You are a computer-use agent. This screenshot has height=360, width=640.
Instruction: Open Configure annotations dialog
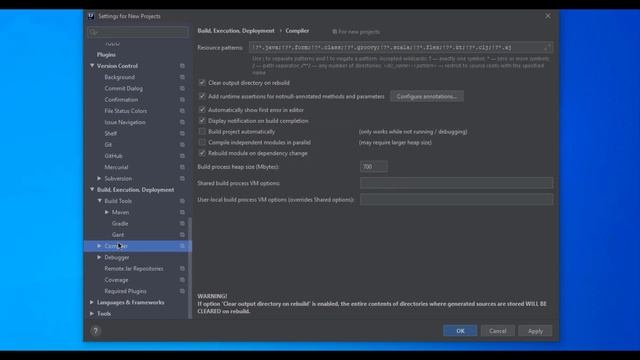coord(427,96)
